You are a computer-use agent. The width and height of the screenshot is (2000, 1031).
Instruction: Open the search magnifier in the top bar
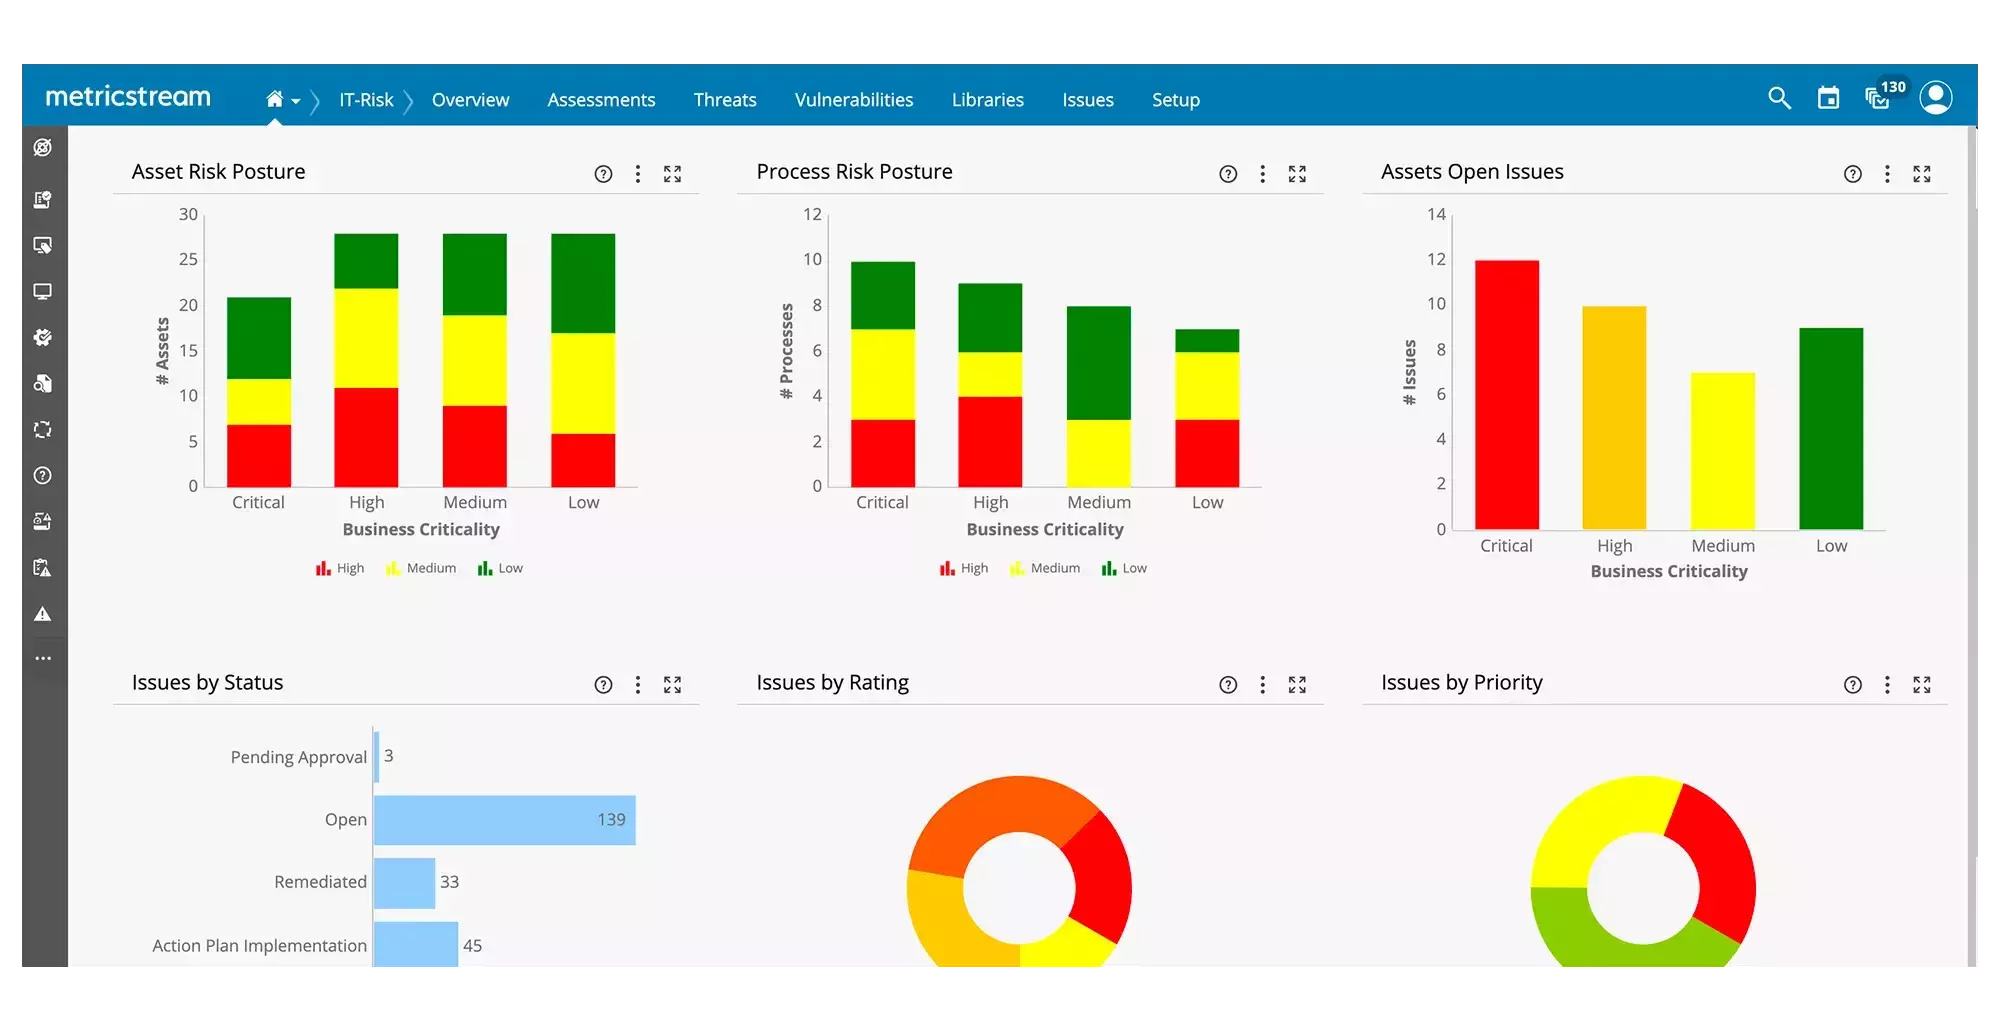tap(1779, 98)
